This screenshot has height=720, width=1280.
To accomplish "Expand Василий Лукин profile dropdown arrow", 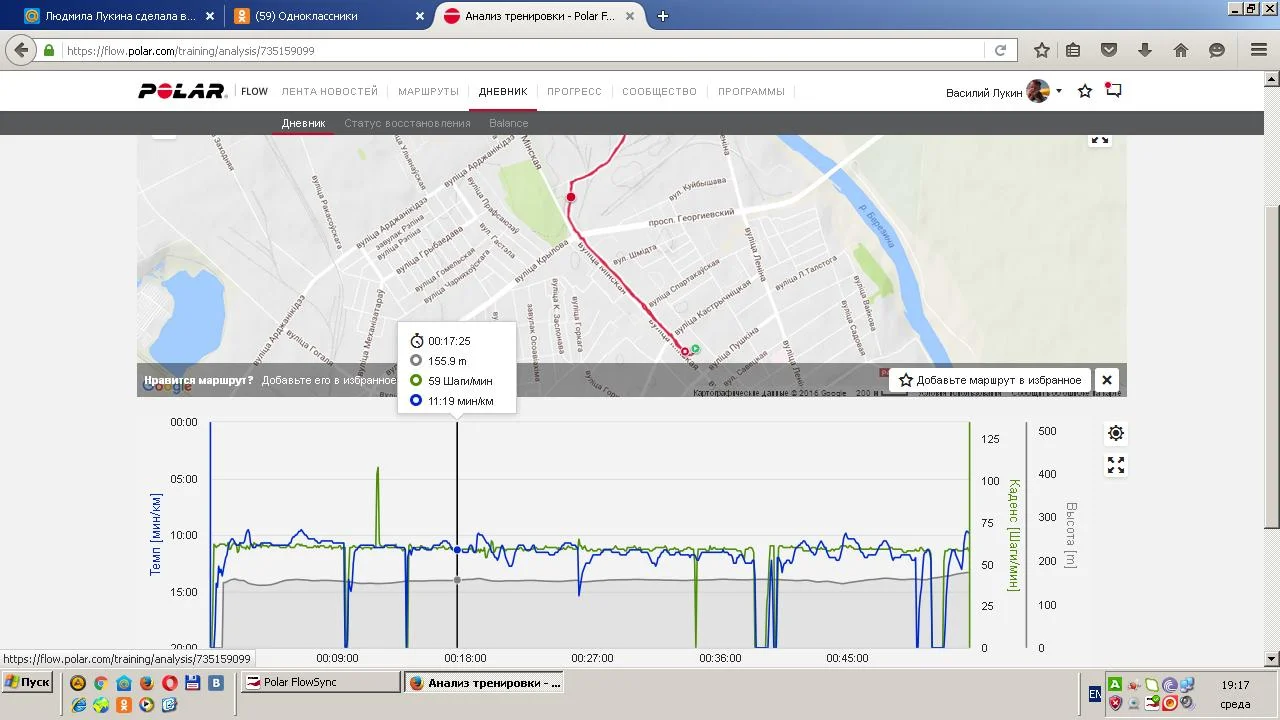I will coord(1059,92).
